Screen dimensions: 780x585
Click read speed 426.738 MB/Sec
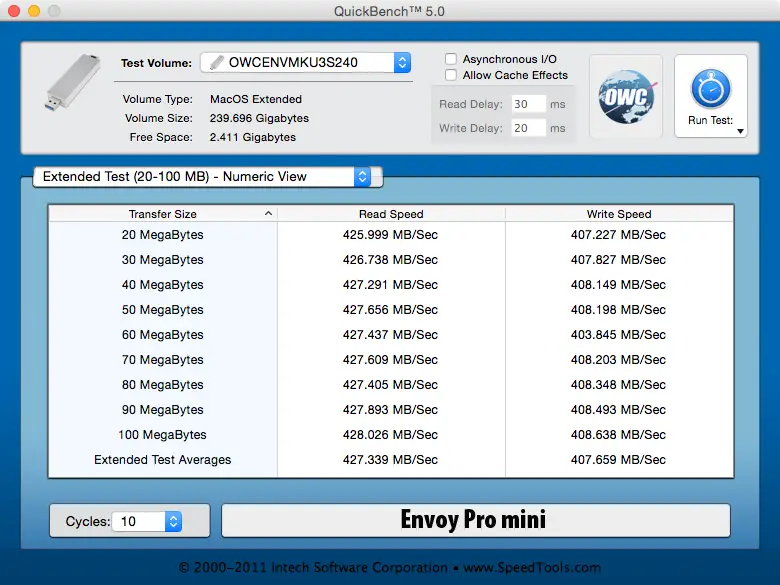390,260
